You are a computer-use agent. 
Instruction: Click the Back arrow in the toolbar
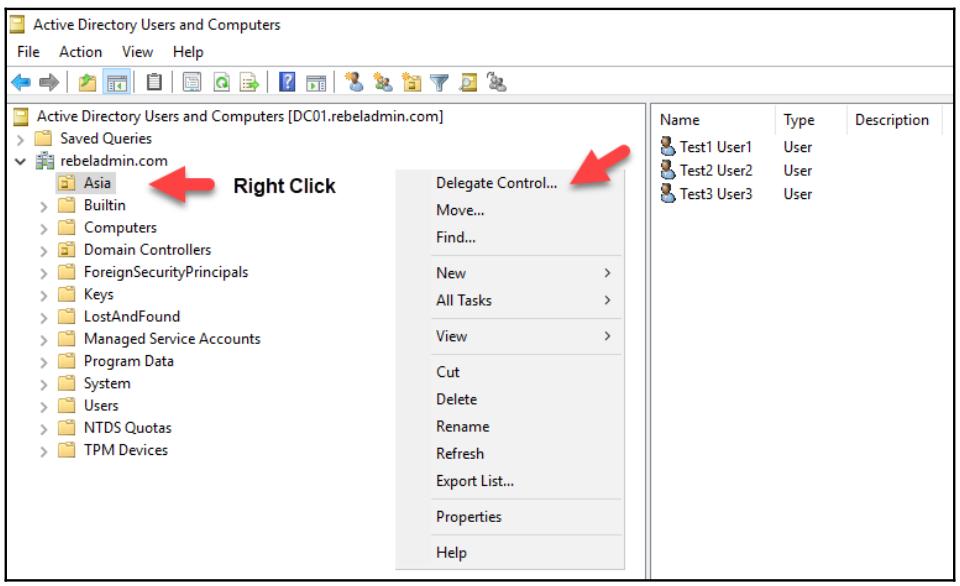[x=19, y=84]
